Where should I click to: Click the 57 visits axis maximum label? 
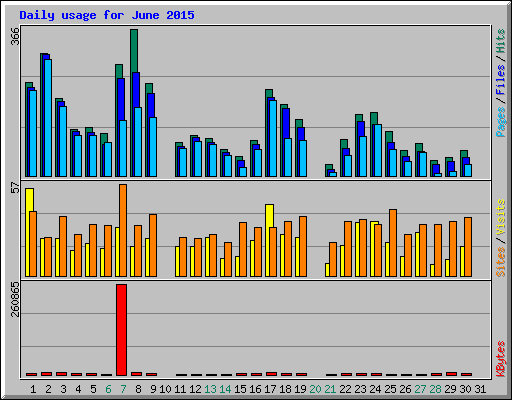click(x=15, y=187)
